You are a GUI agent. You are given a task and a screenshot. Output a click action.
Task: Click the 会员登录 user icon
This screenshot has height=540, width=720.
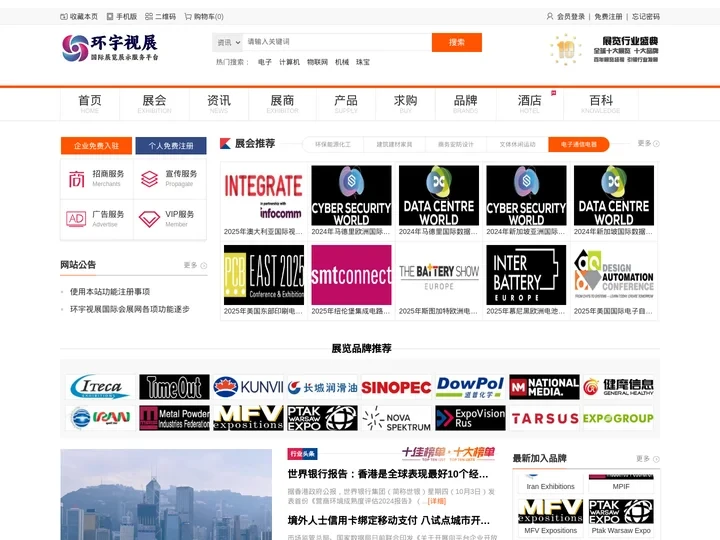[550, 17]
